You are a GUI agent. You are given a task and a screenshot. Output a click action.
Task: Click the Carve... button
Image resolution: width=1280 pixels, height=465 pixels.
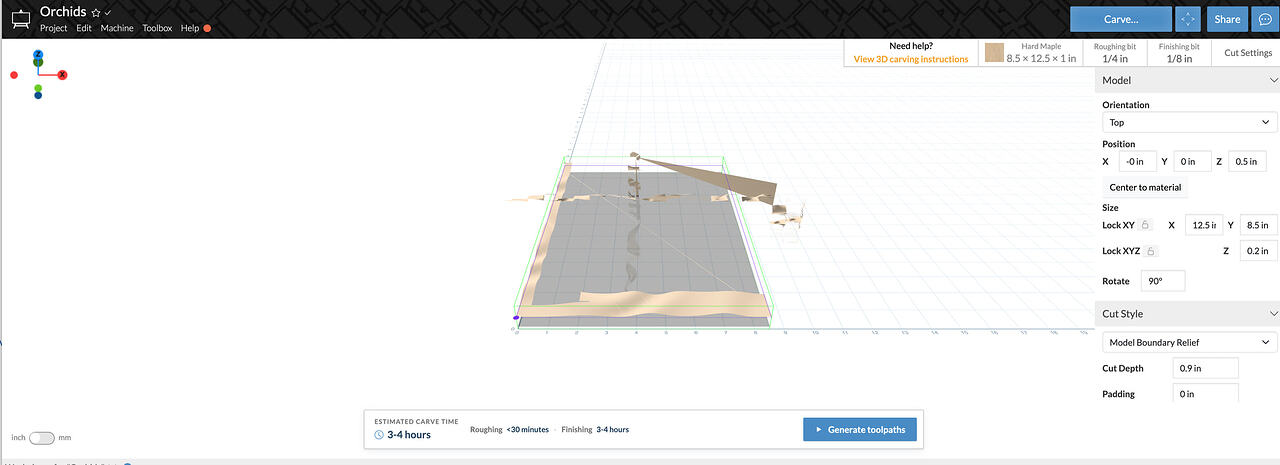(x=1120, y=19)
